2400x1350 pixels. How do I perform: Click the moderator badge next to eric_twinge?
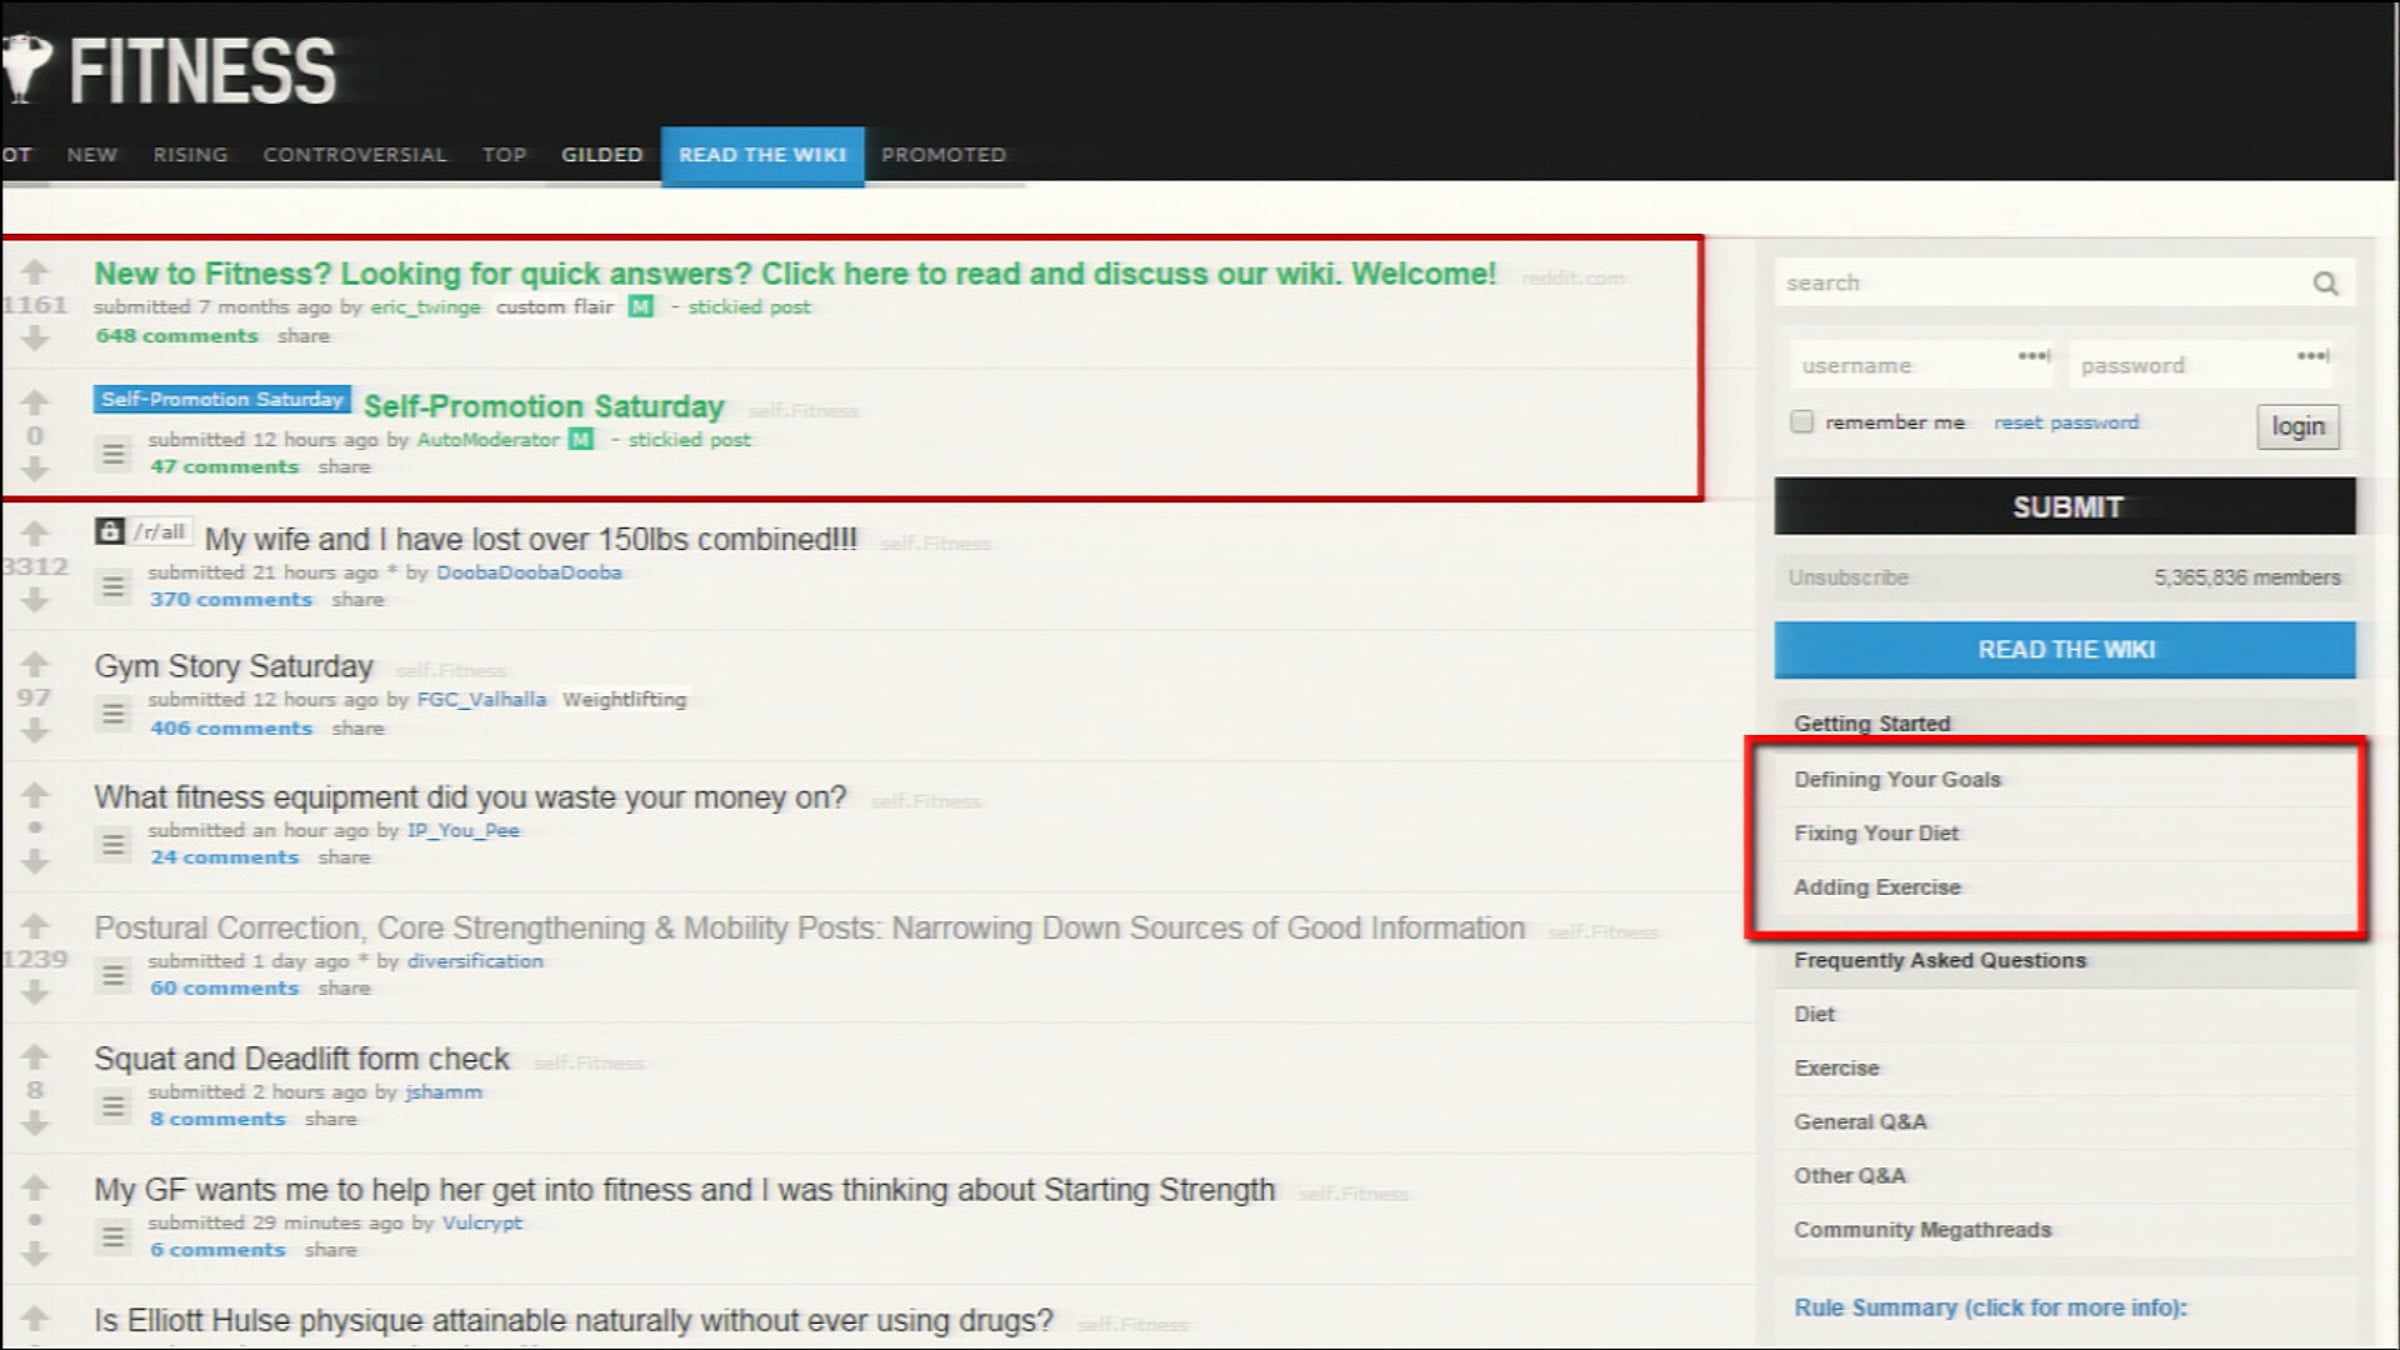point(641,307)
